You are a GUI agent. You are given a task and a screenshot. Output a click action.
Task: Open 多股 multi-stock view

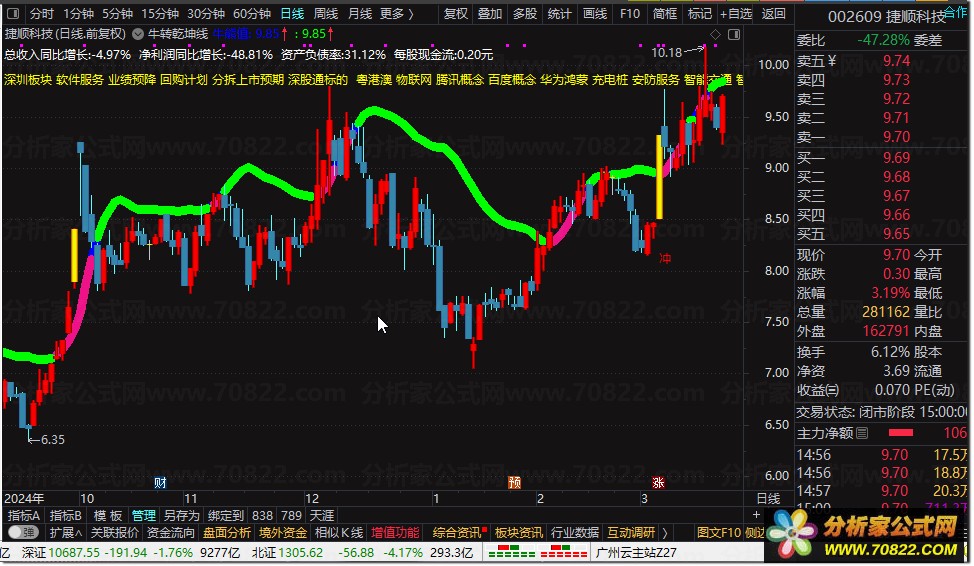click(524, 13)
